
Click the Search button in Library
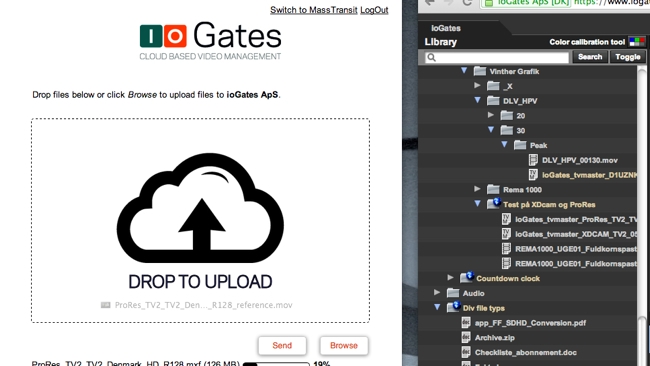(x=590, y=57)
